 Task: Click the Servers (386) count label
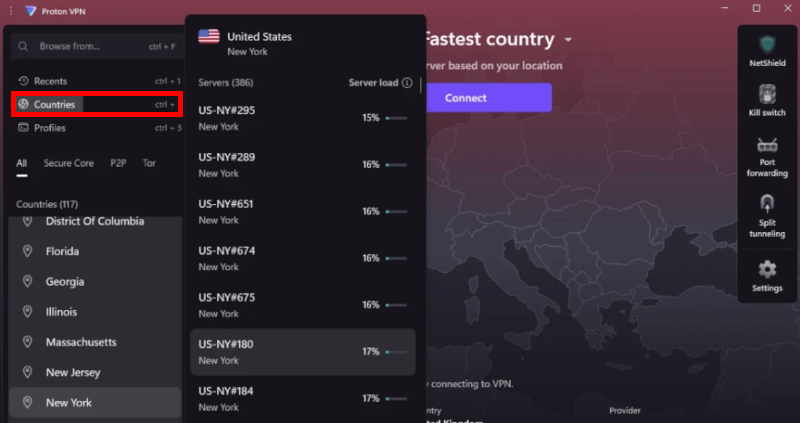[x=226, y=83]
